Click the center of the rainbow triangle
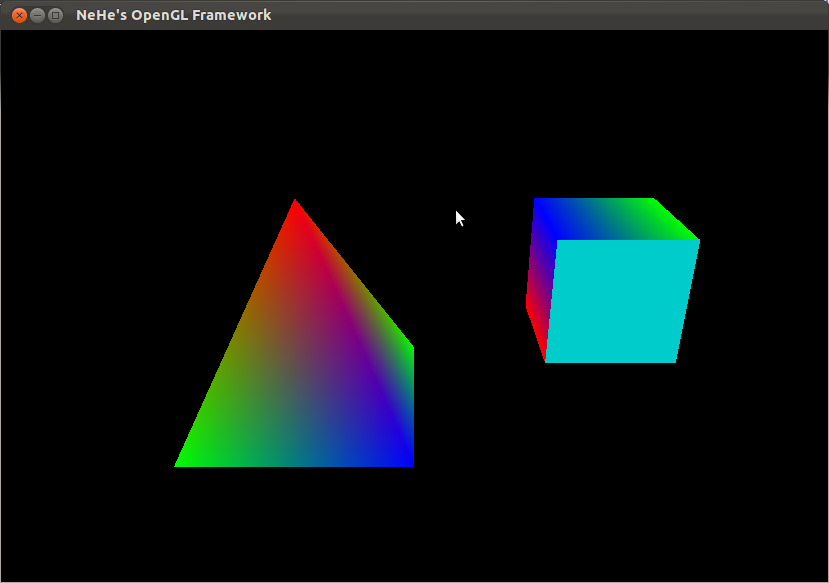Screen dimensions: 829x583 (x=295, y=370)
